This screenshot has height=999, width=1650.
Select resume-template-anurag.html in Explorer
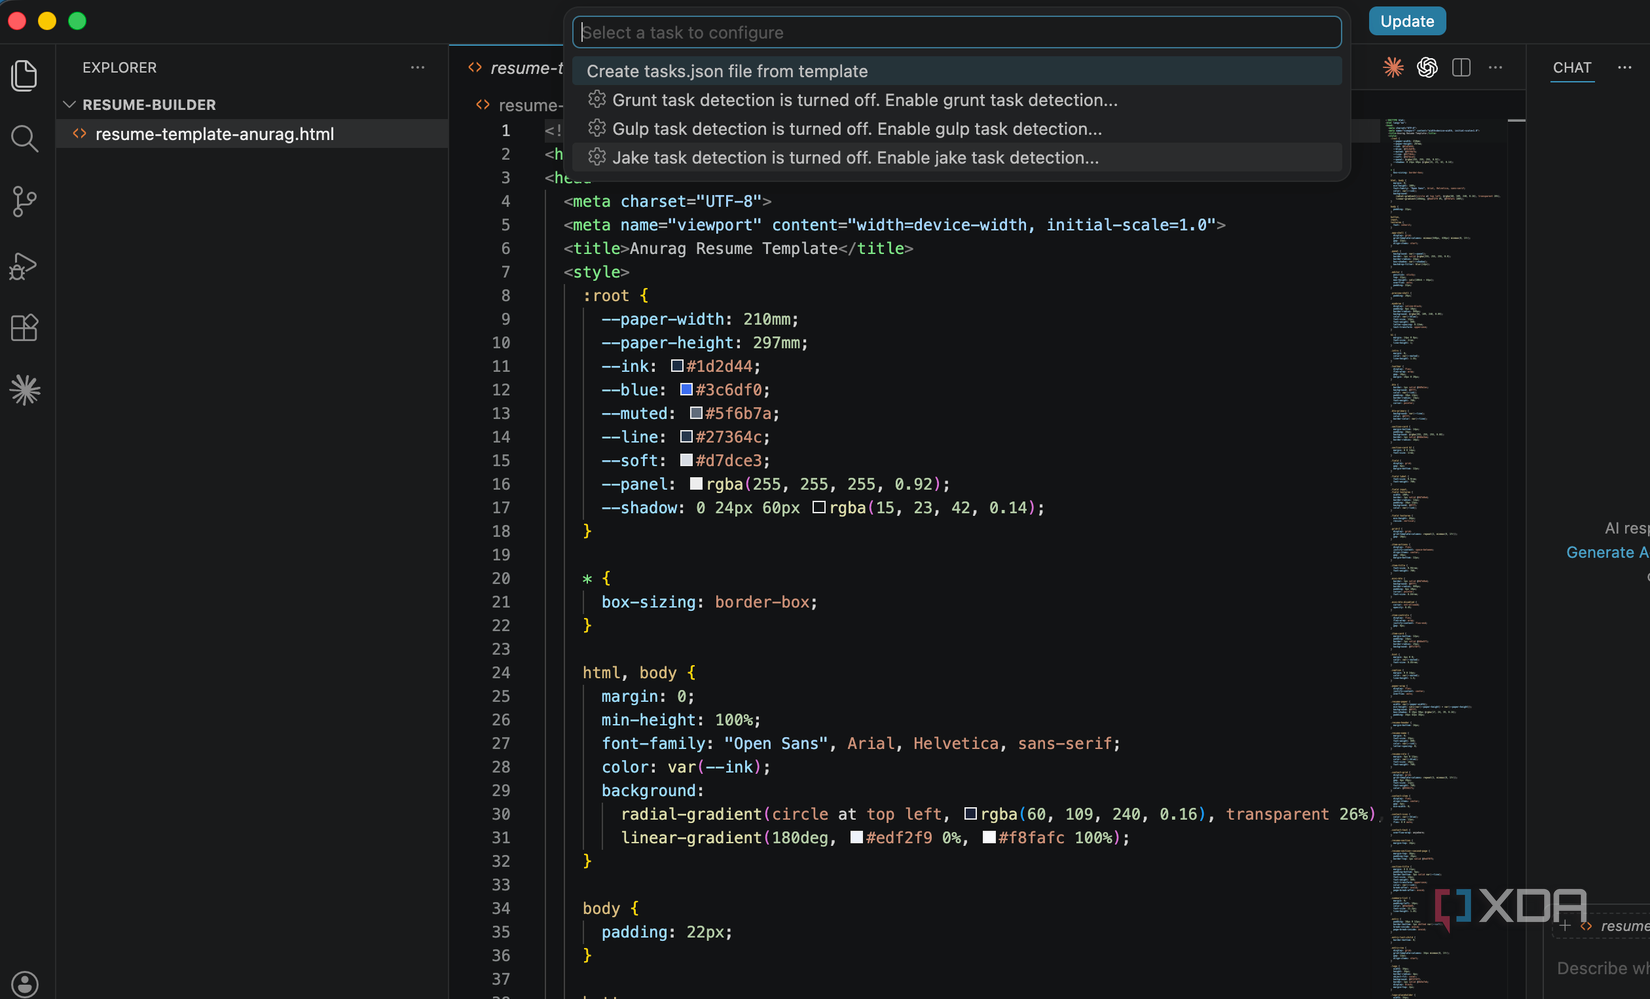click(252, 134)
